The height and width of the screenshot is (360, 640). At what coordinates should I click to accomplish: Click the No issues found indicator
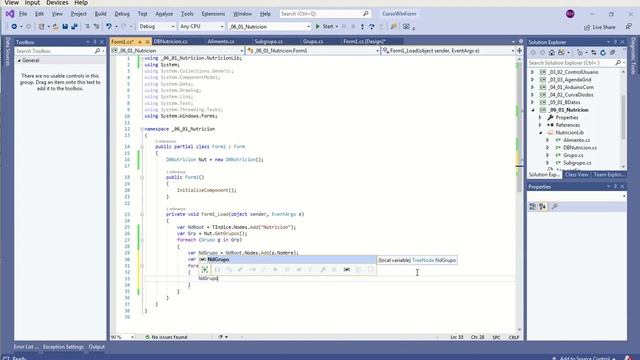(x=166, y=337)
